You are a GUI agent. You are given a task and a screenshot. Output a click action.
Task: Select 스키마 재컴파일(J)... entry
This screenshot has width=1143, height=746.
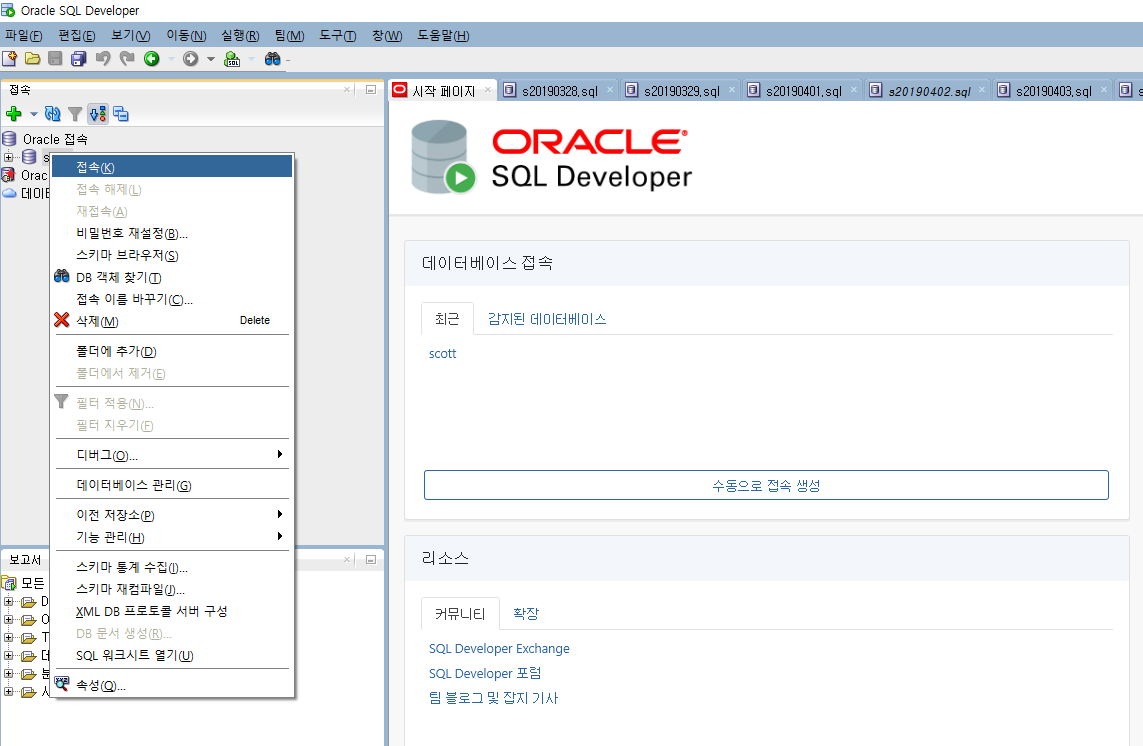[x=172, y=589]
